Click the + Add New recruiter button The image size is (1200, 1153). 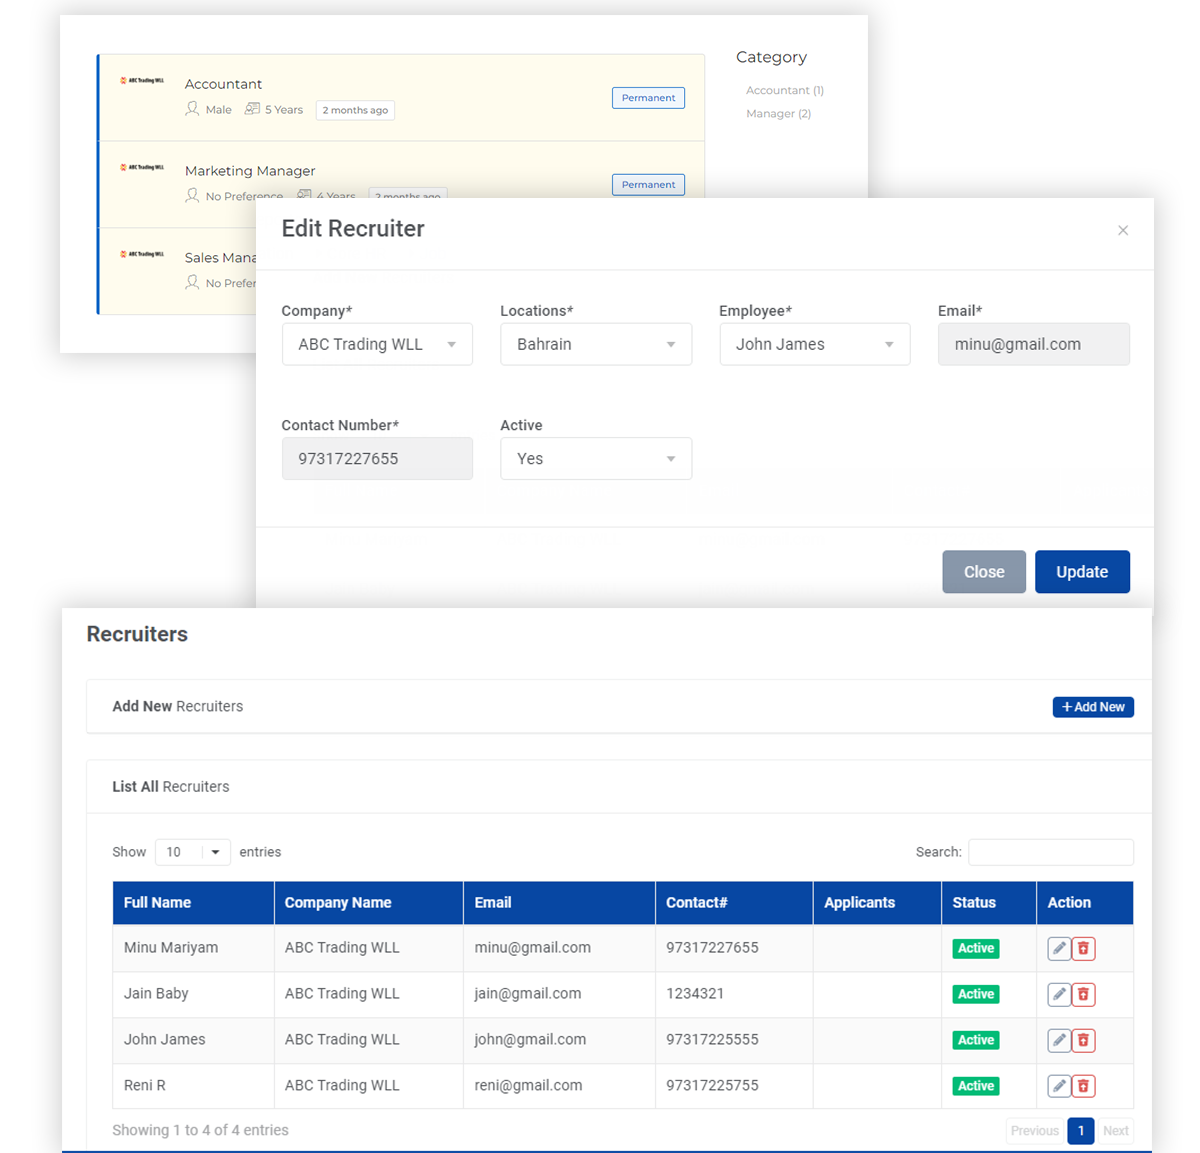click(1093, 707)
